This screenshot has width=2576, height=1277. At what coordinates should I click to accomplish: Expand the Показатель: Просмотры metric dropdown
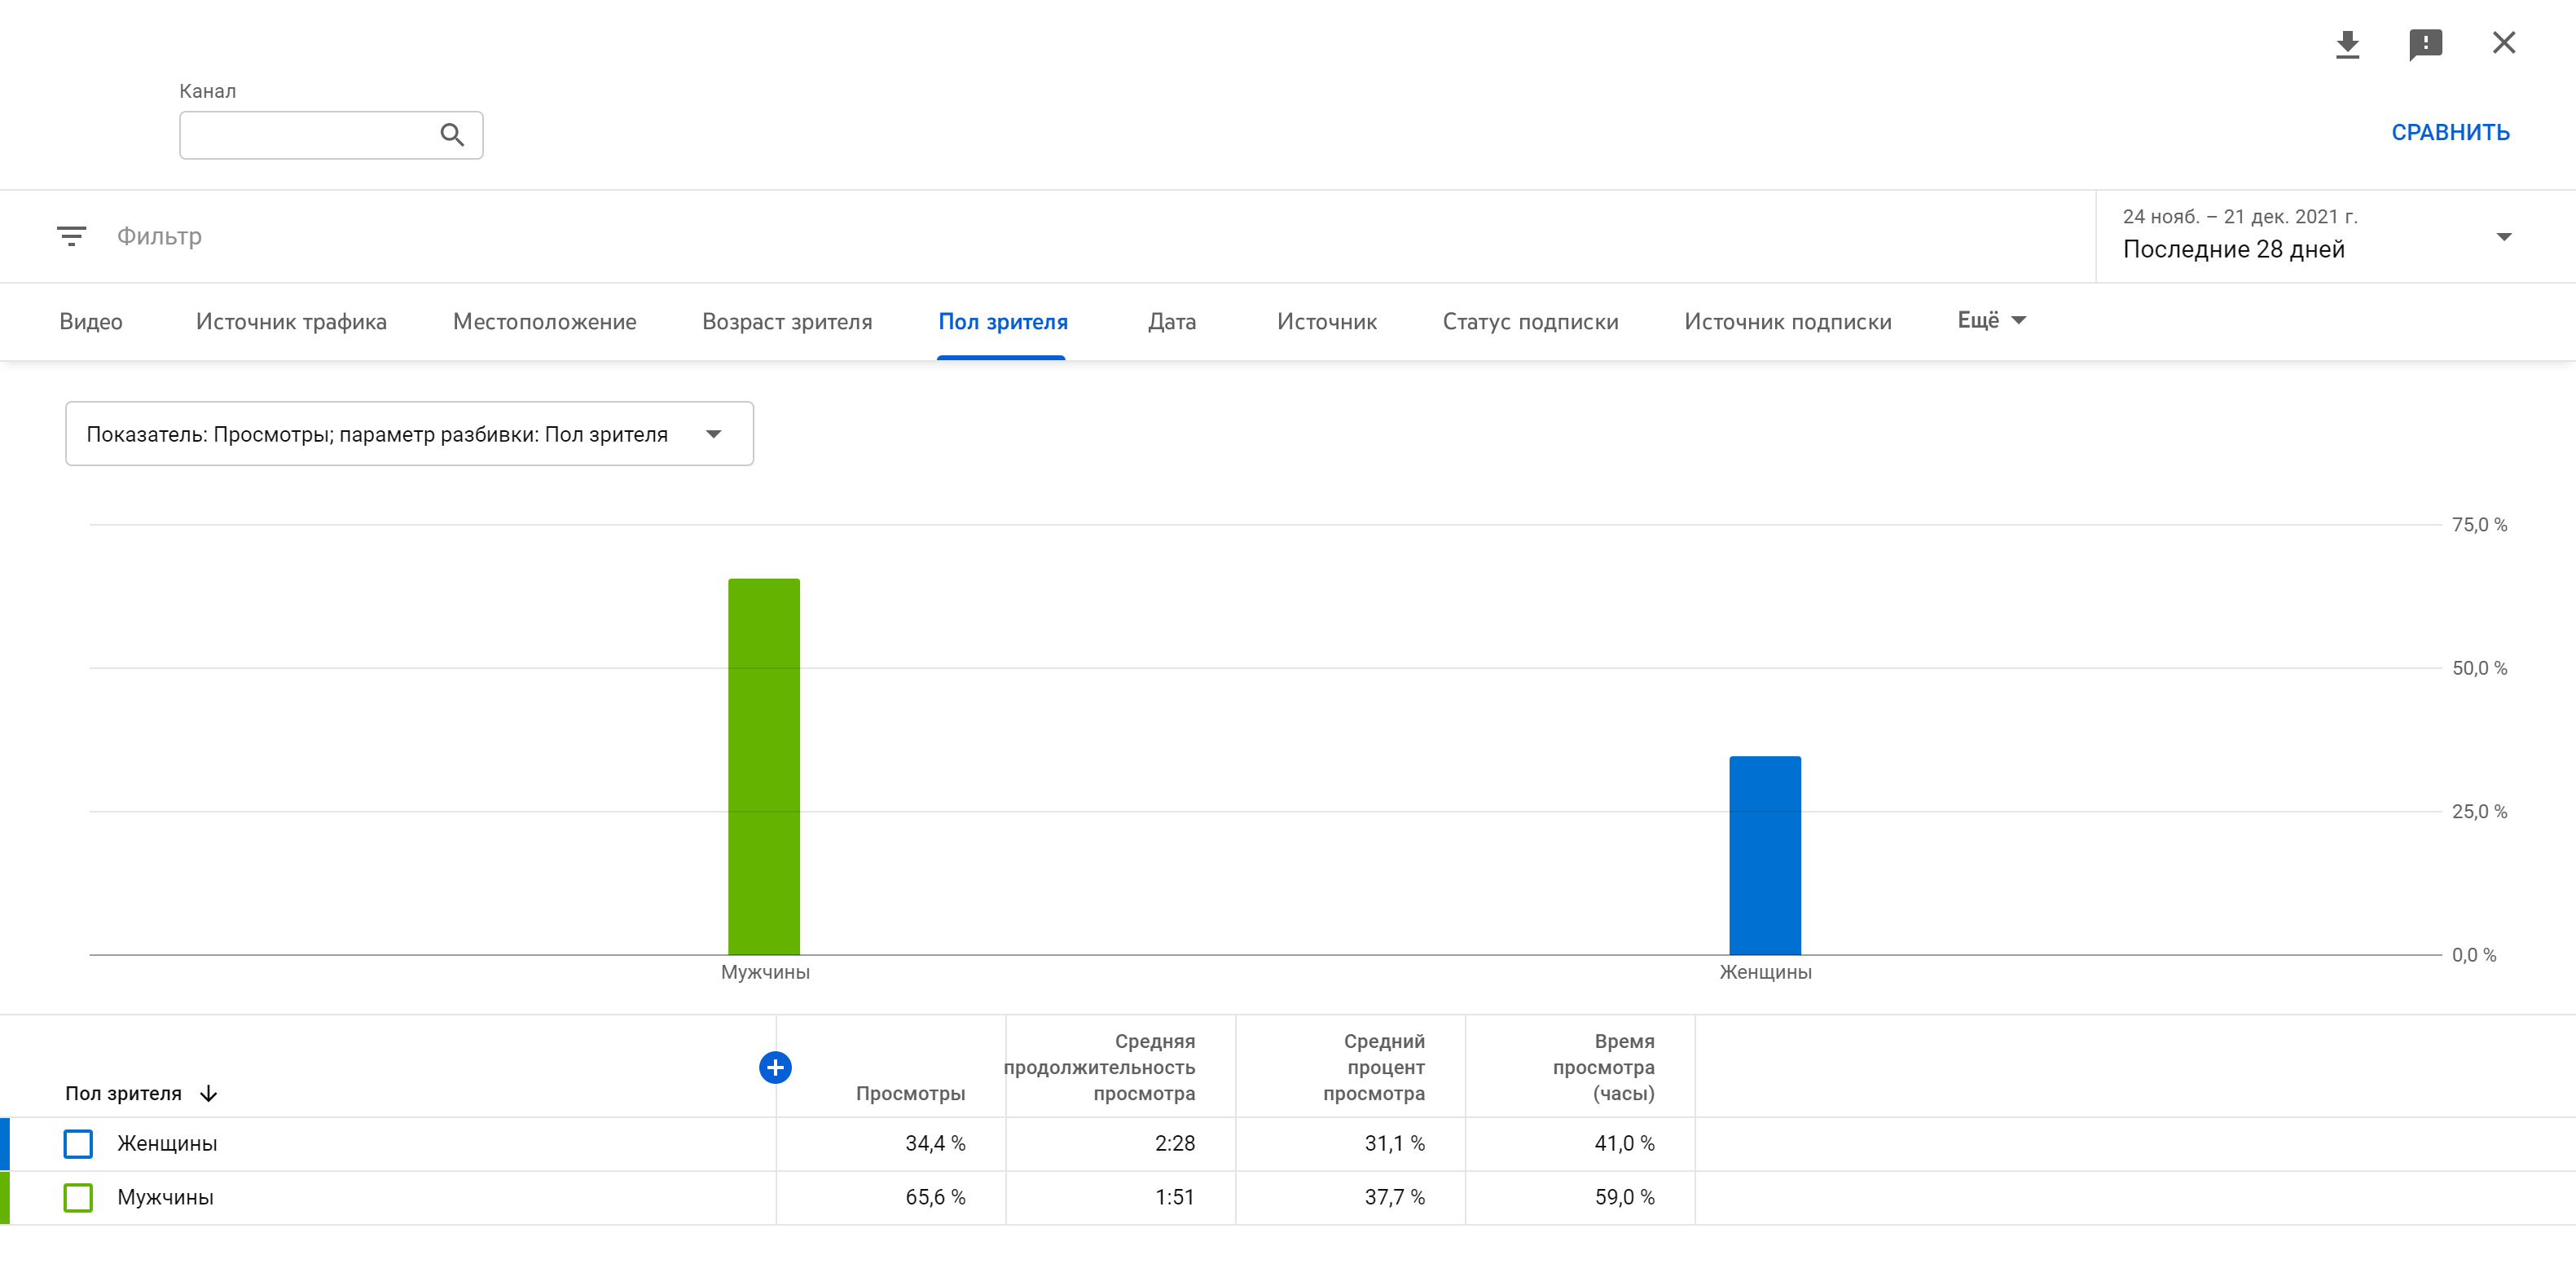[409, 434]
